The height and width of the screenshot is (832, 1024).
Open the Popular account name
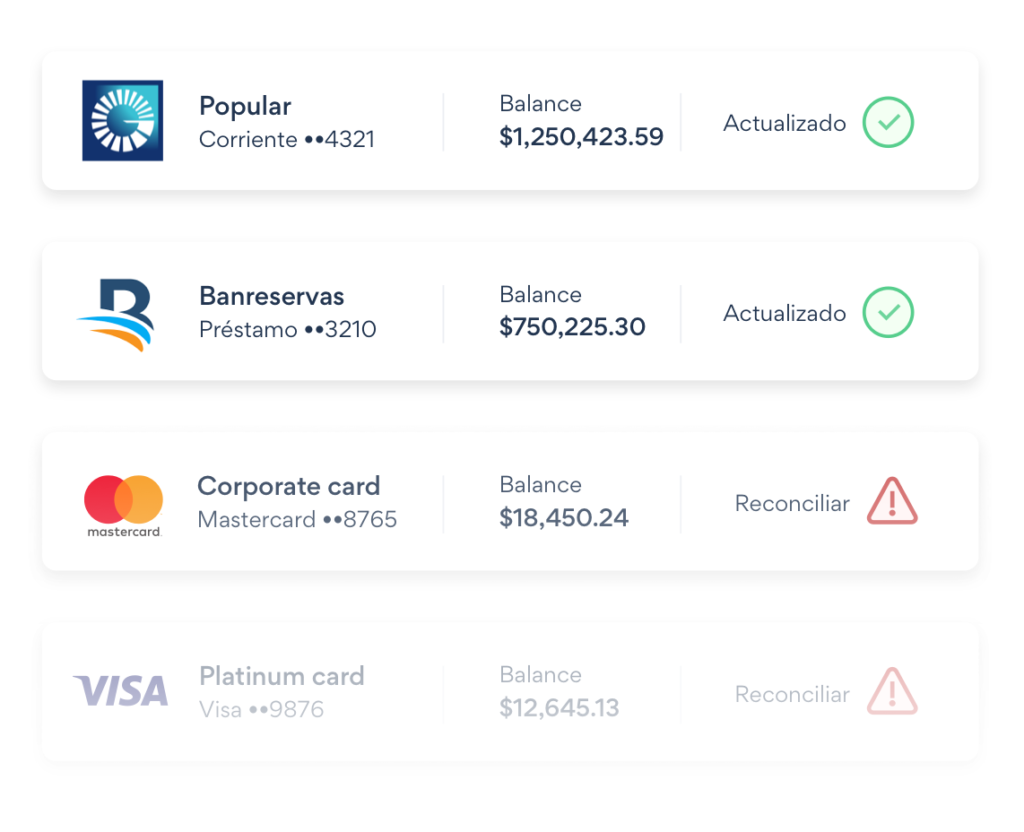click(245, 106)
